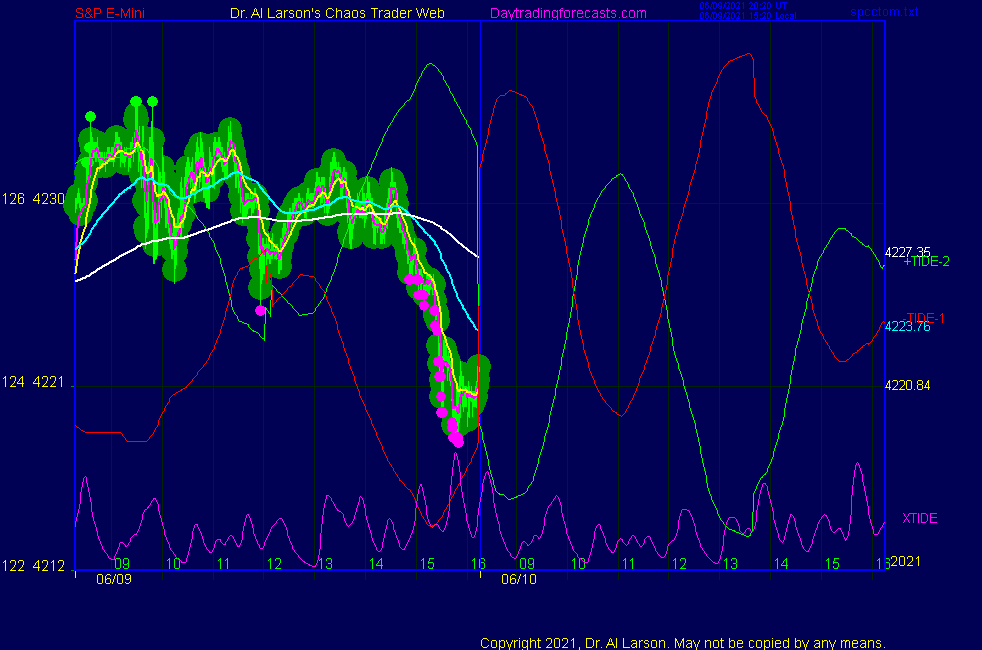Click the green +TIDE-2 legend label
This screenshot has height=650, width=982.
click(x=926, y=262)
